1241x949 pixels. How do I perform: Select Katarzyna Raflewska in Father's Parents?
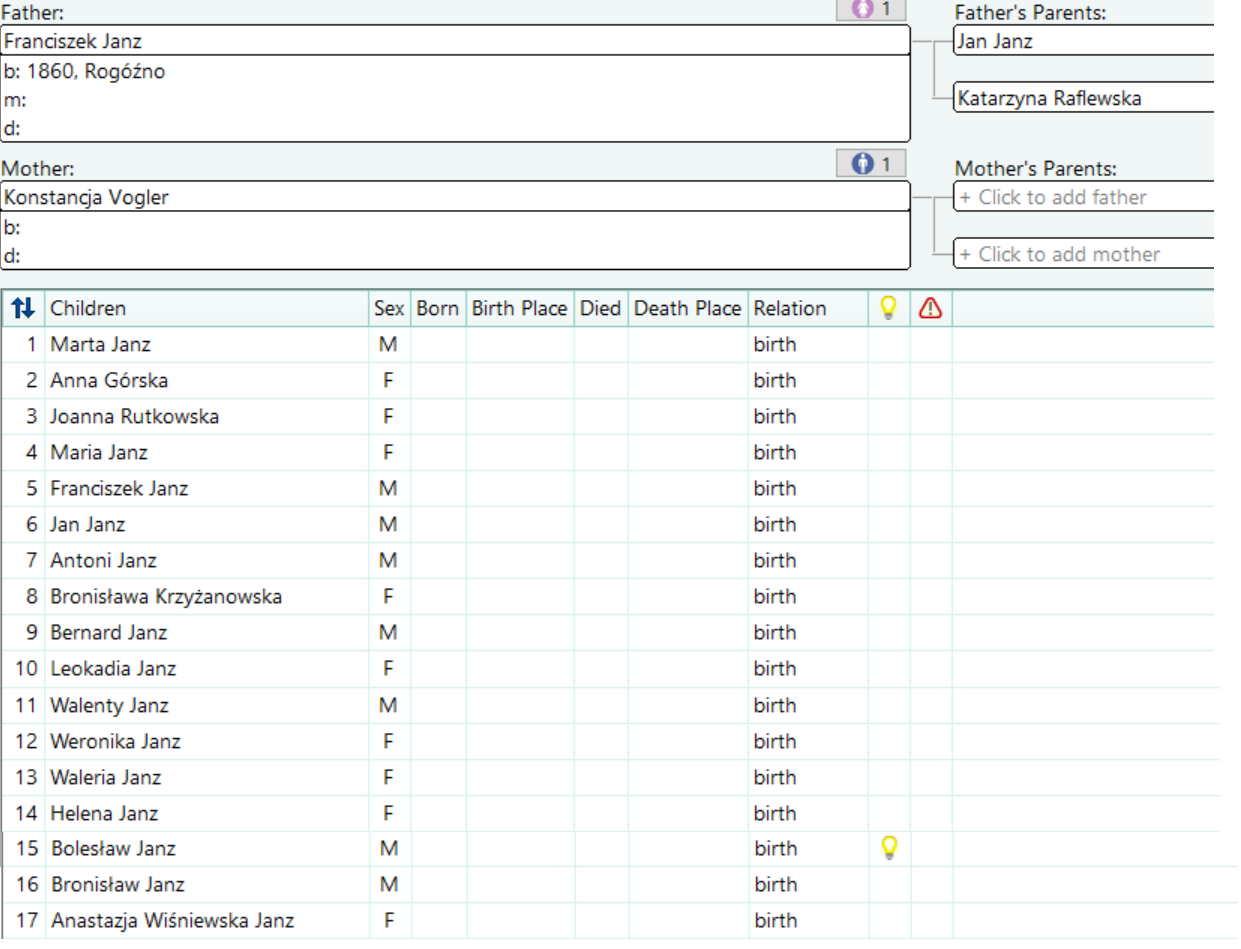(x=1084, y=98)
